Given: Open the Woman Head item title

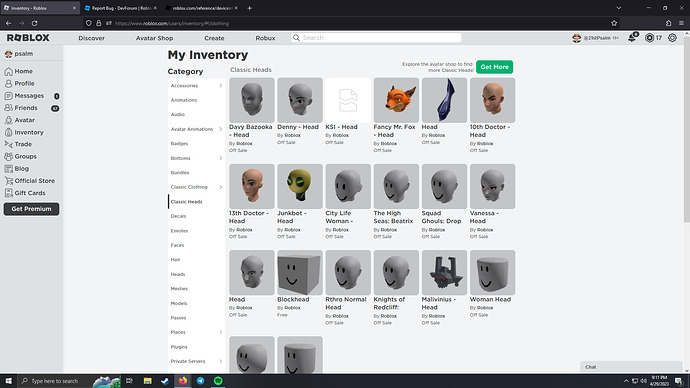Looking at the screenshot, I should pos(490,300).
